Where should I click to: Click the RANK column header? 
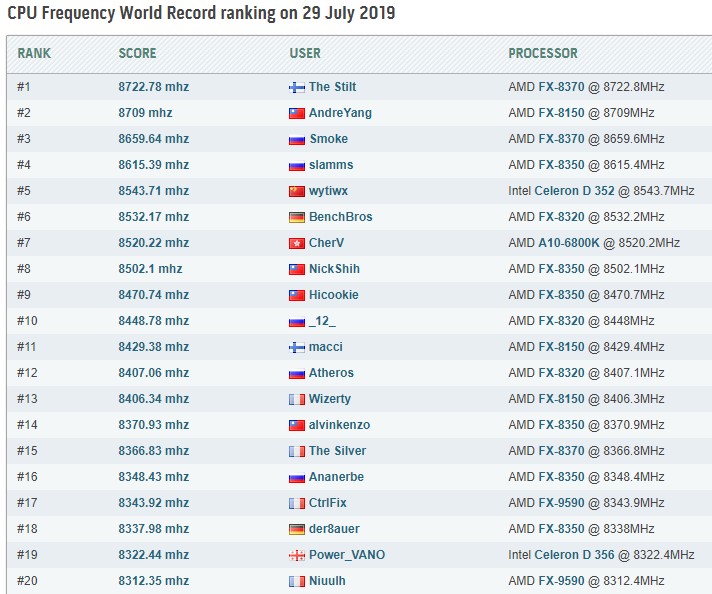pos(34,53)
